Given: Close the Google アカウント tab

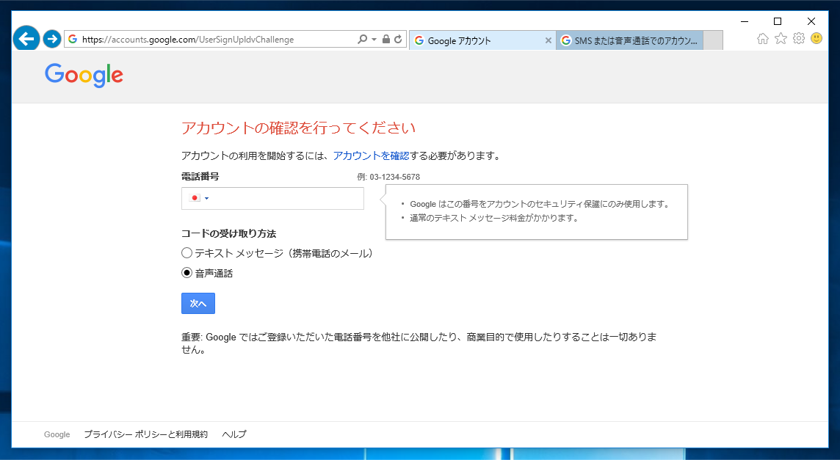Looking at the screenshot, I should [x=548, y=40].
